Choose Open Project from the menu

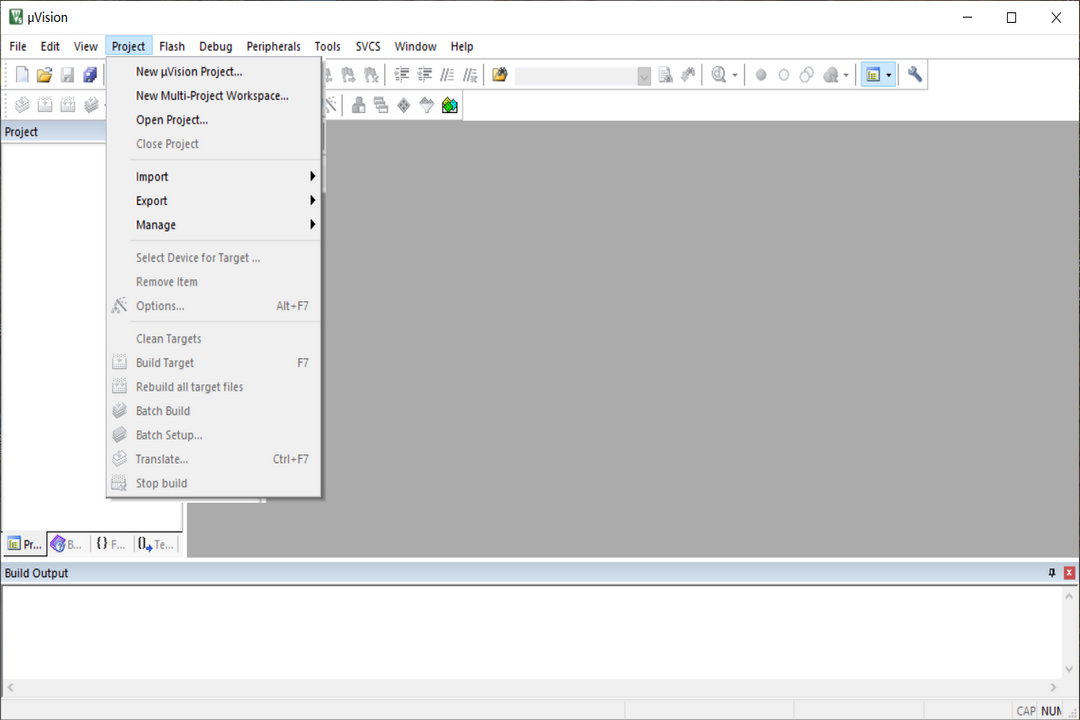(172, 120)
